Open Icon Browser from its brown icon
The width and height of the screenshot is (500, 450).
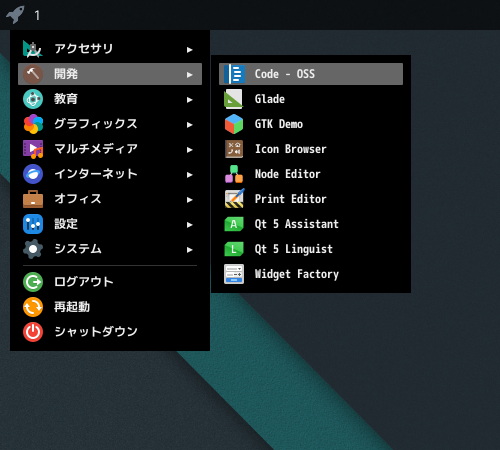click(234, 149)
